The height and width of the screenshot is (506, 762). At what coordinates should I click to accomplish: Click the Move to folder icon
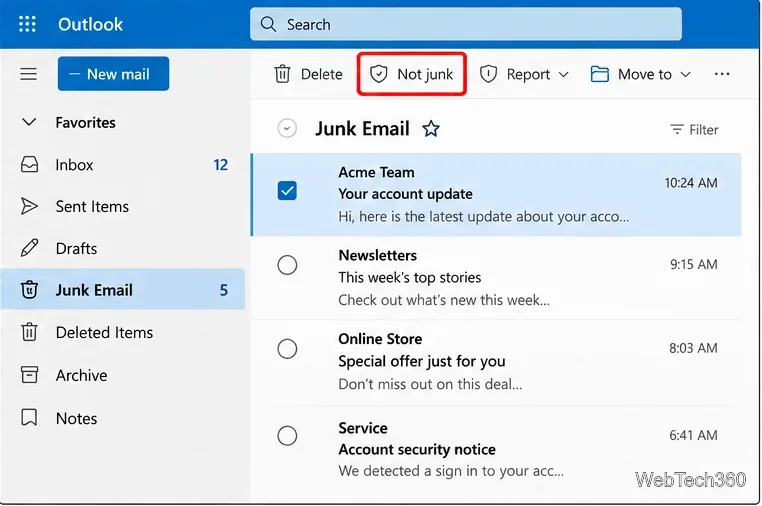coord(599,74)
